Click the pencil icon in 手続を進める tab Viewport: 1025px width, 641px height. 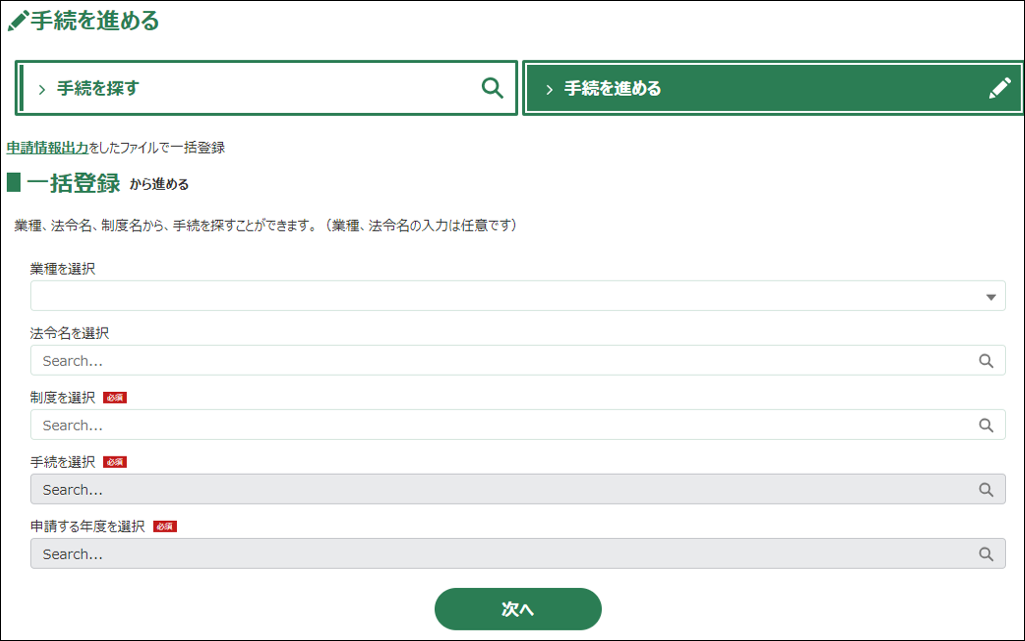999,88
